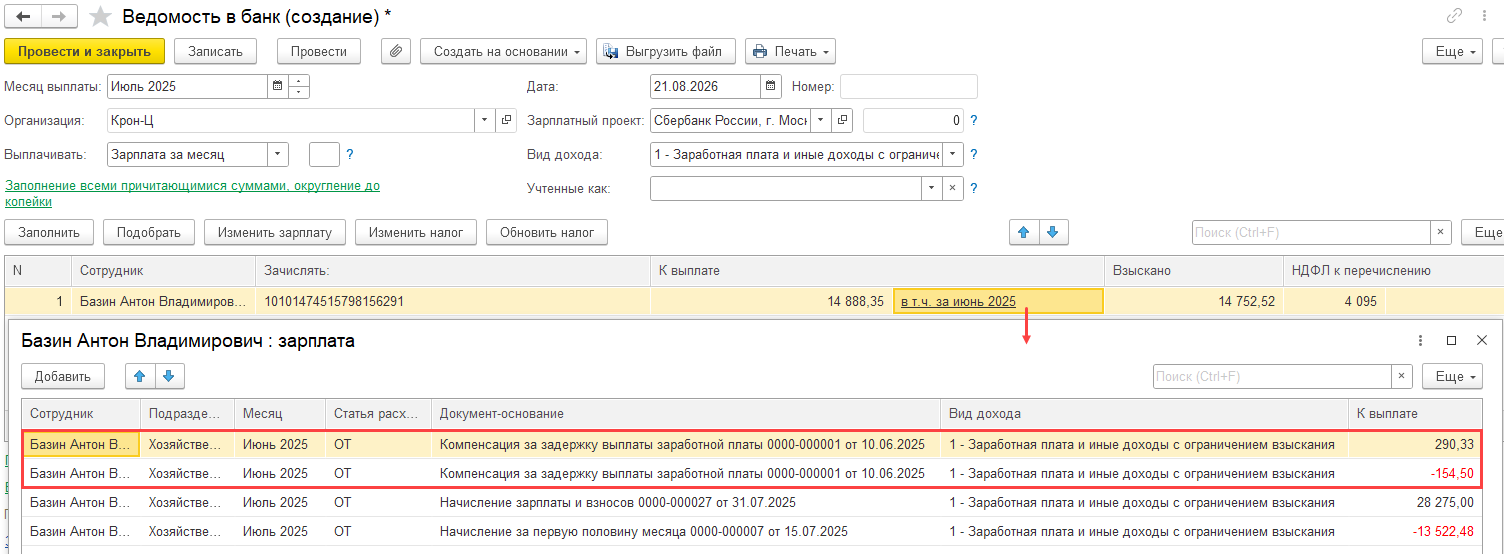Select popup row with amount 290,33
Image resolution: width=1504 pixels, height=554 pixels.
(751, 444)
